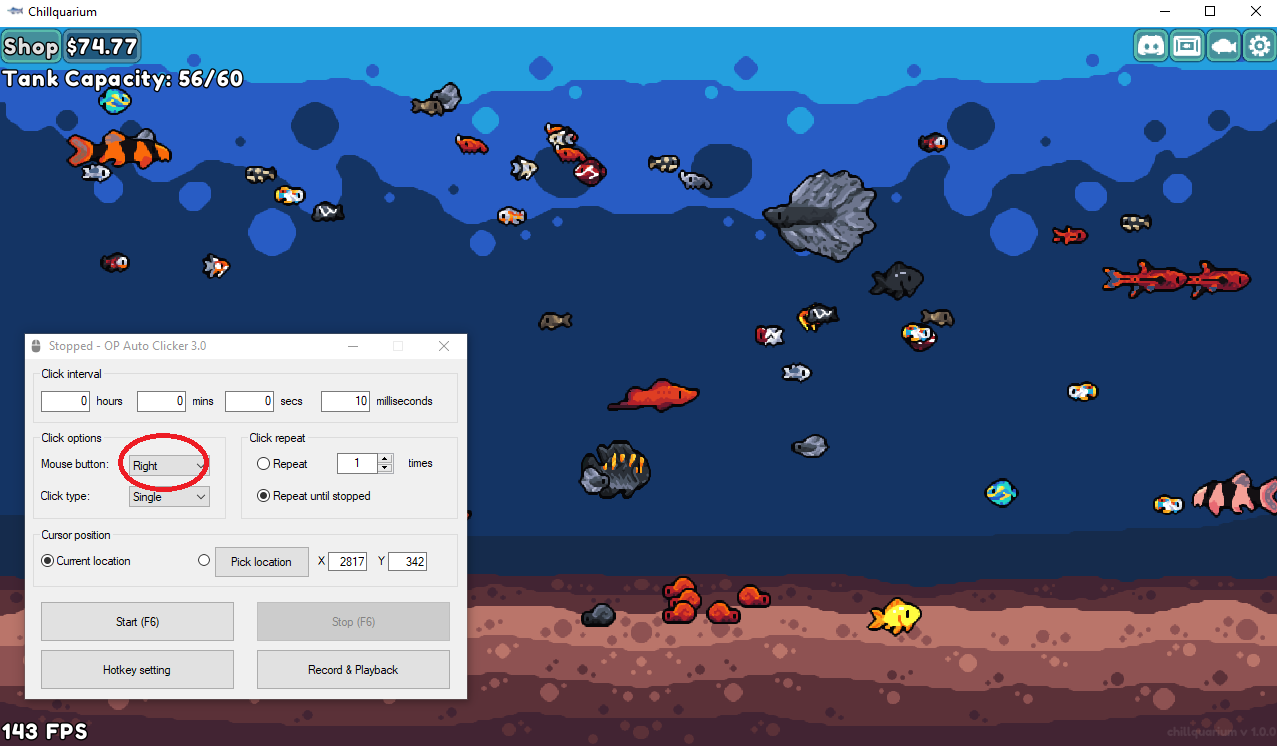The height and width of the screenshot is (746, 1277).
Task: Click the $74.77 money counter
Action: coord(102,46)
